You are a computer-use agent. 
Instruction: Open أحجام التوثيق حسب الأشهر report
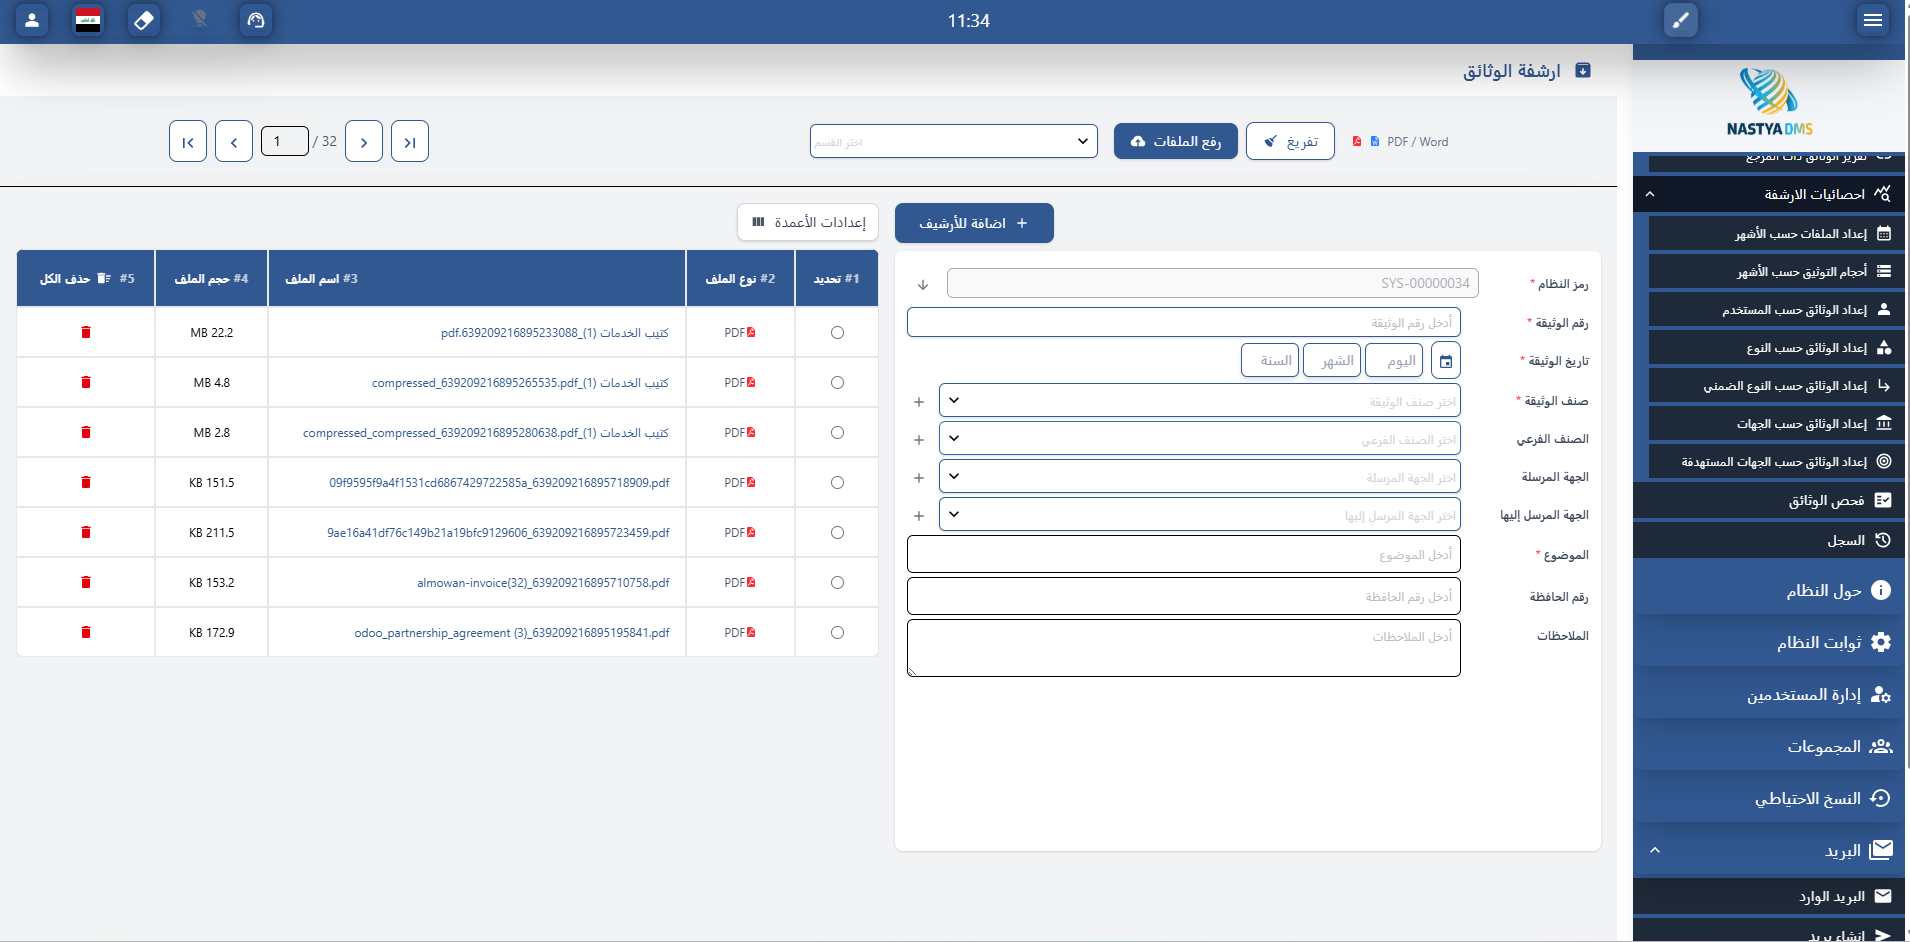(1777, 271)
